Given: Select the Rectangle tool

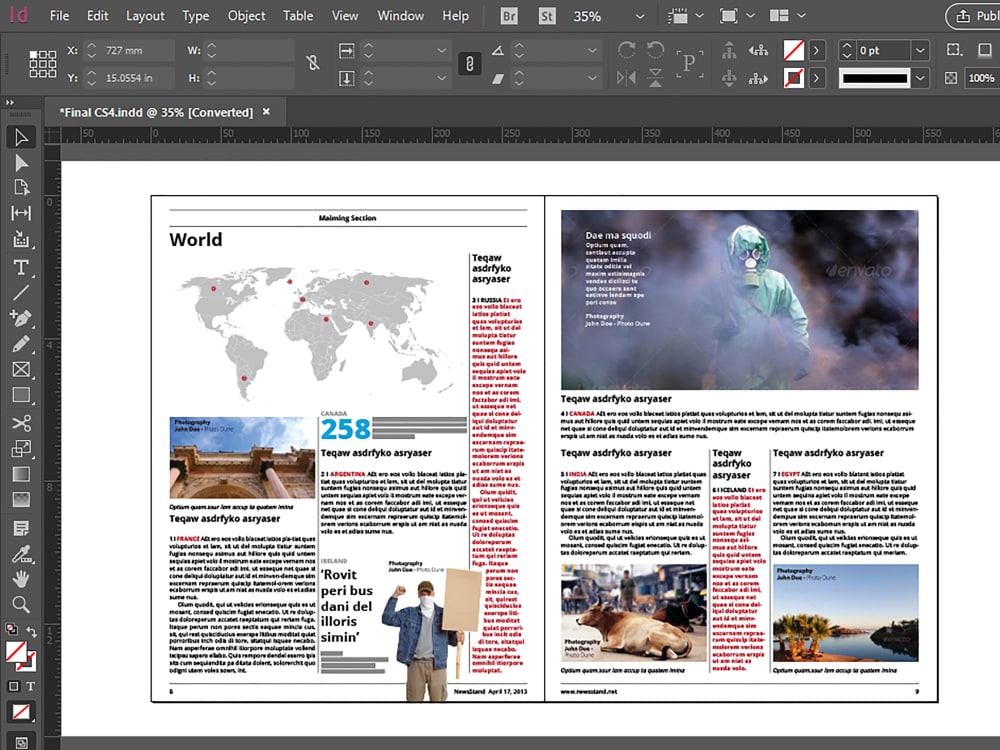Looking at the screenshot, I should pyautogui.click(x=22, y=395).
